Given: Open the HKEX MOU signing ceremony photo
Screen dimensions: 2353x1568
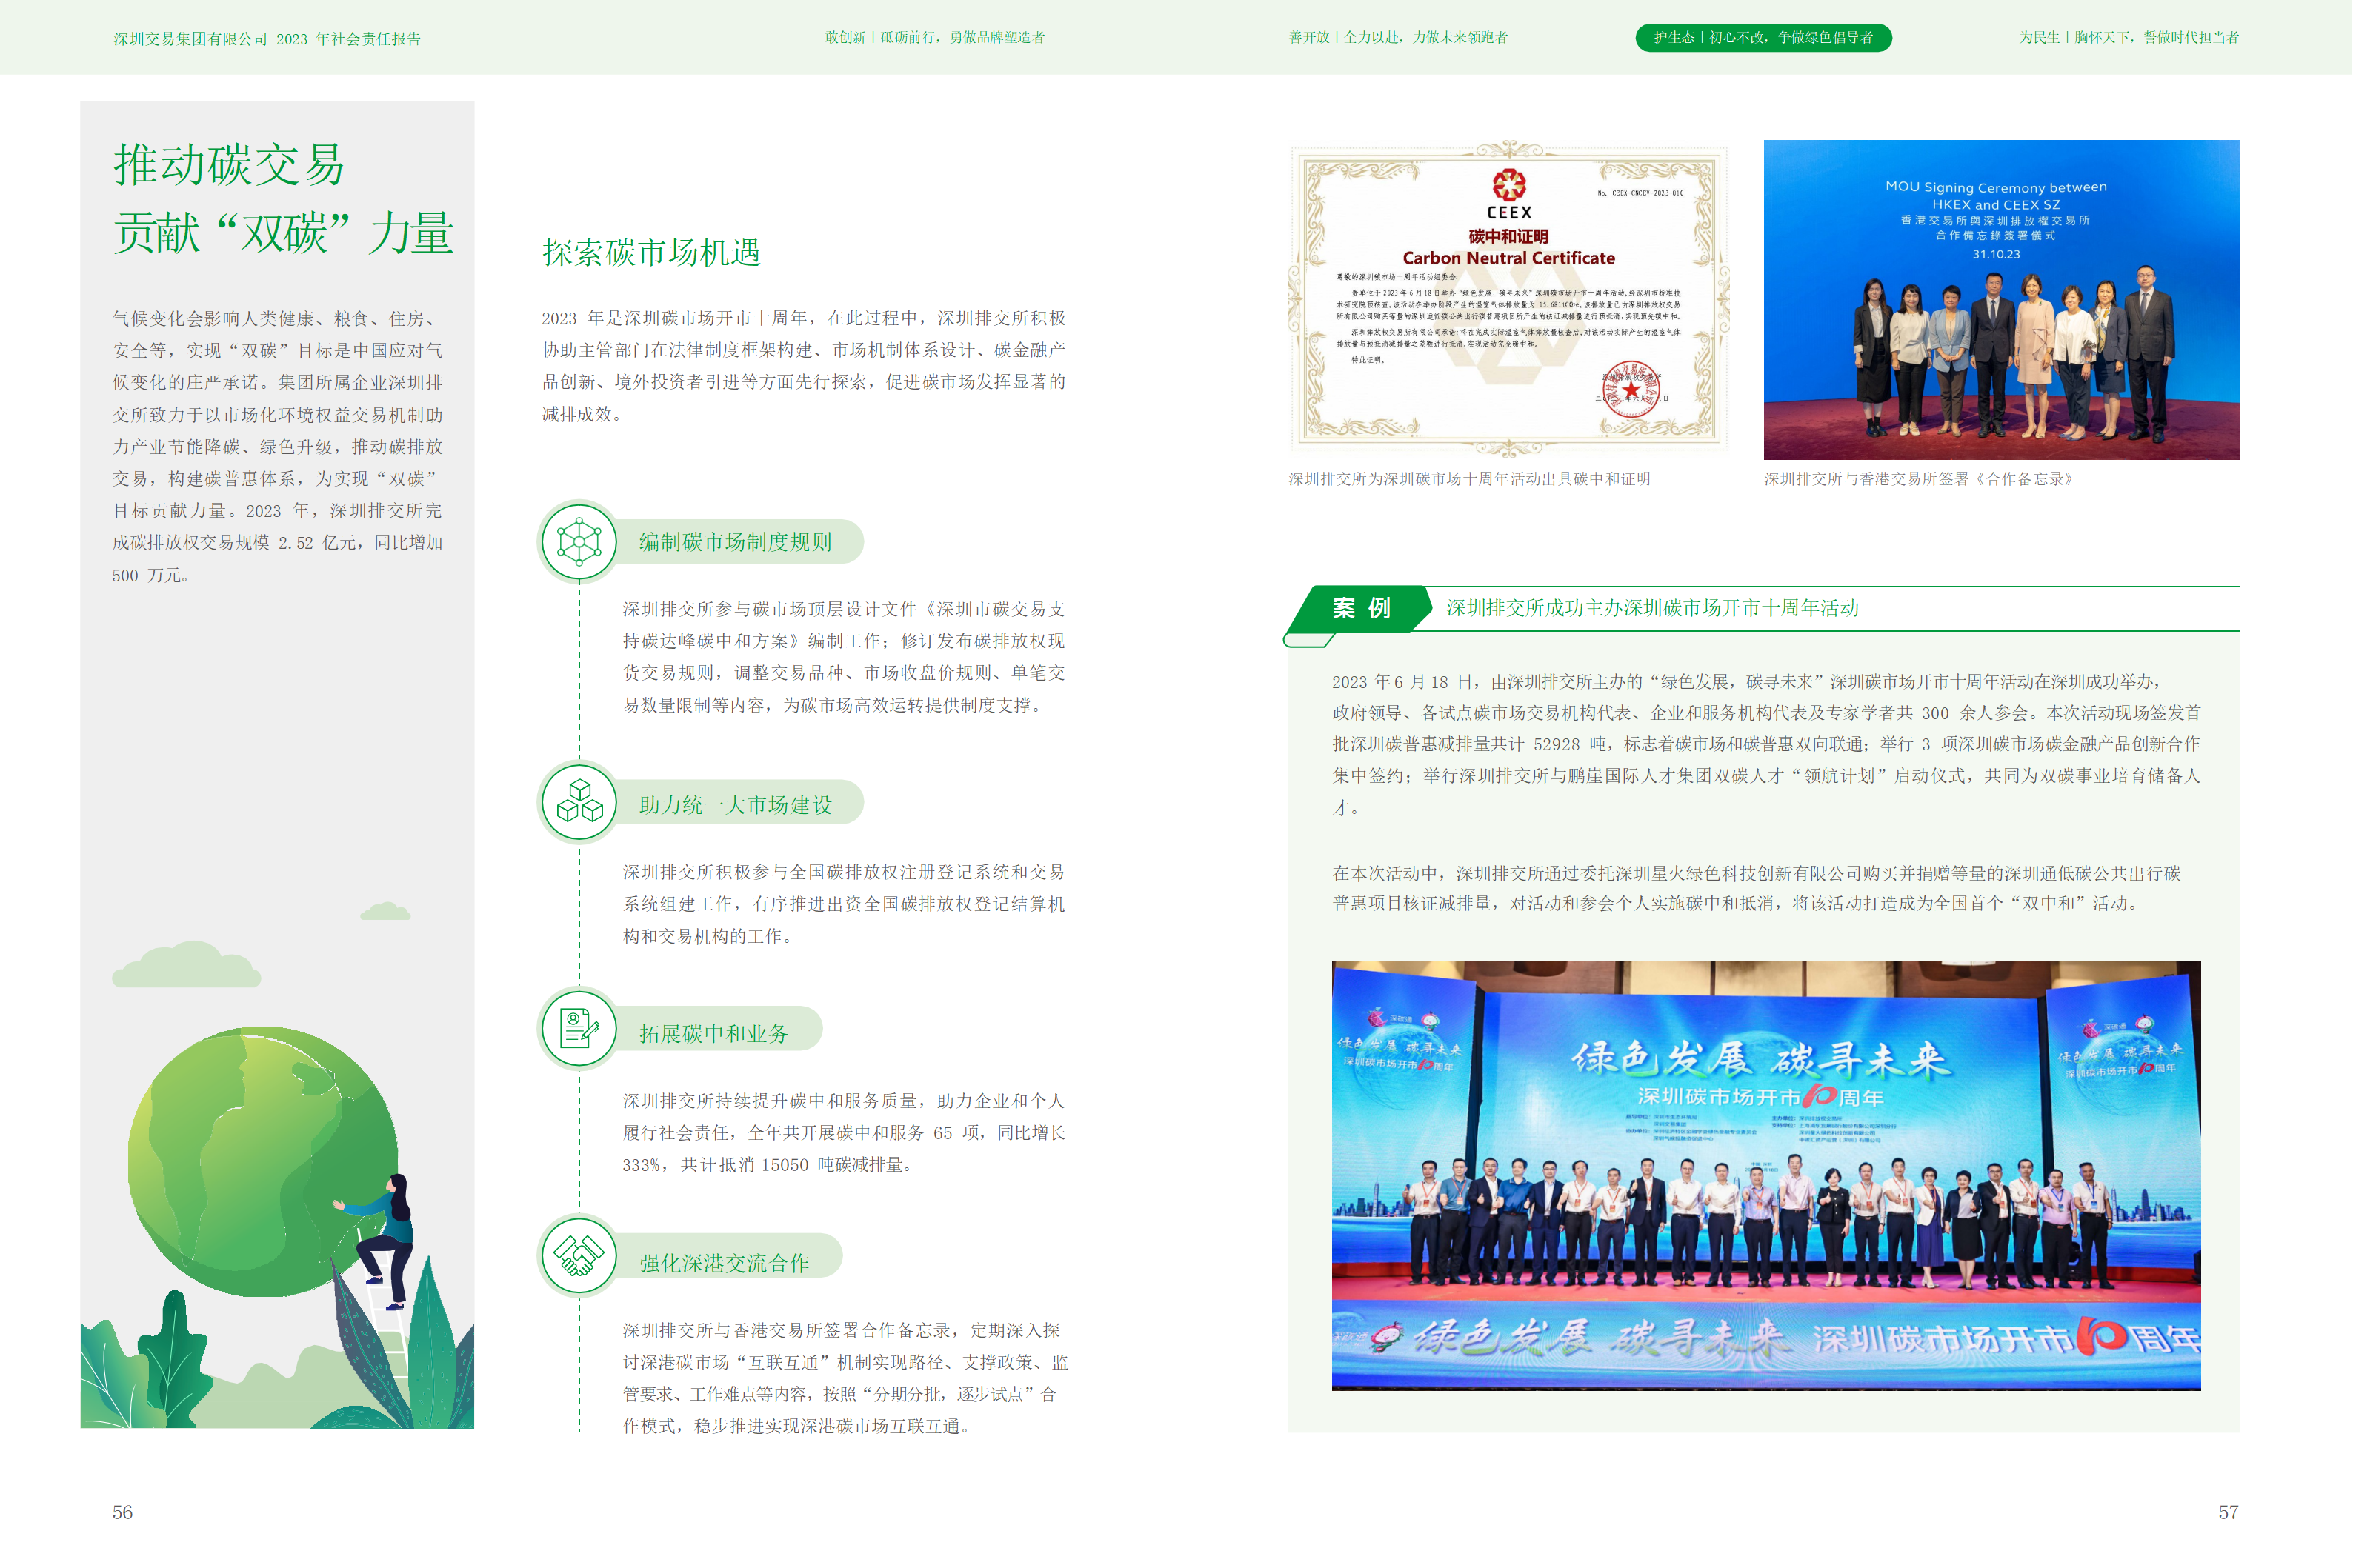Looking at the screenshot, I should pyautogui.click(x=2001, y=300).
